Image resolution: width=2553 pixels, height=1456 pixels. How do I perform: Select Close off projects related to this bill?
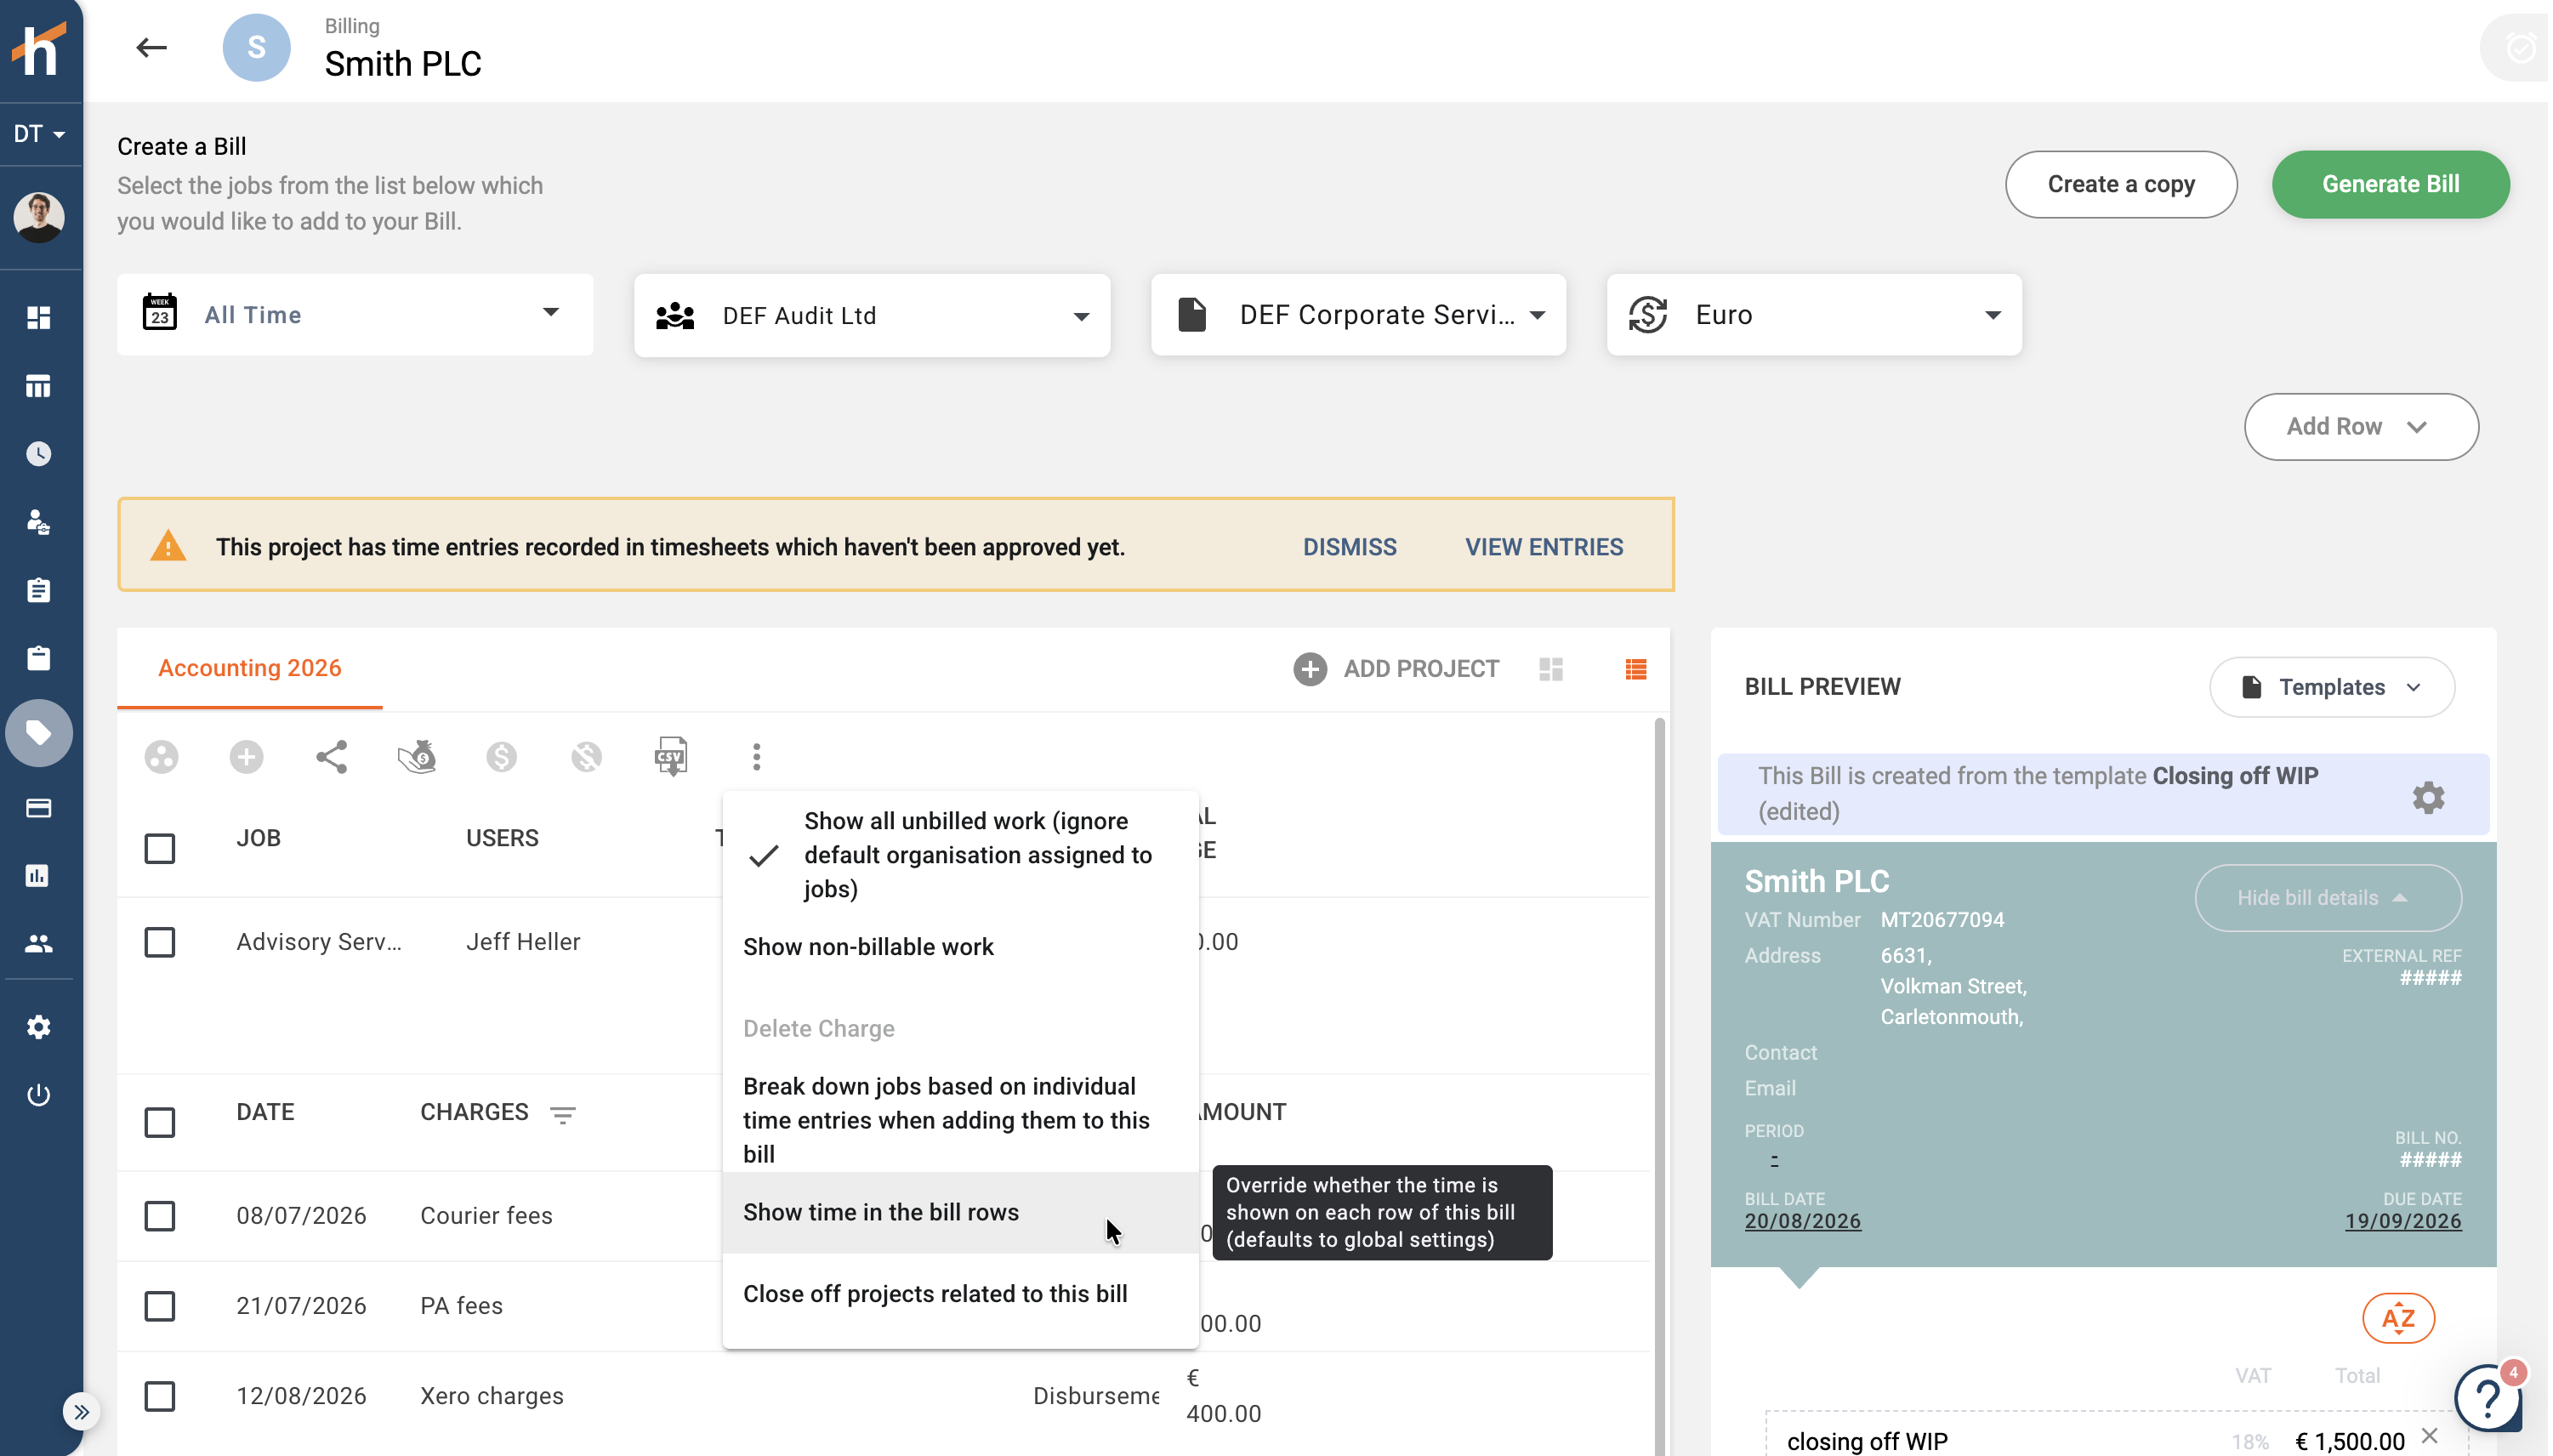(960, 1294)
